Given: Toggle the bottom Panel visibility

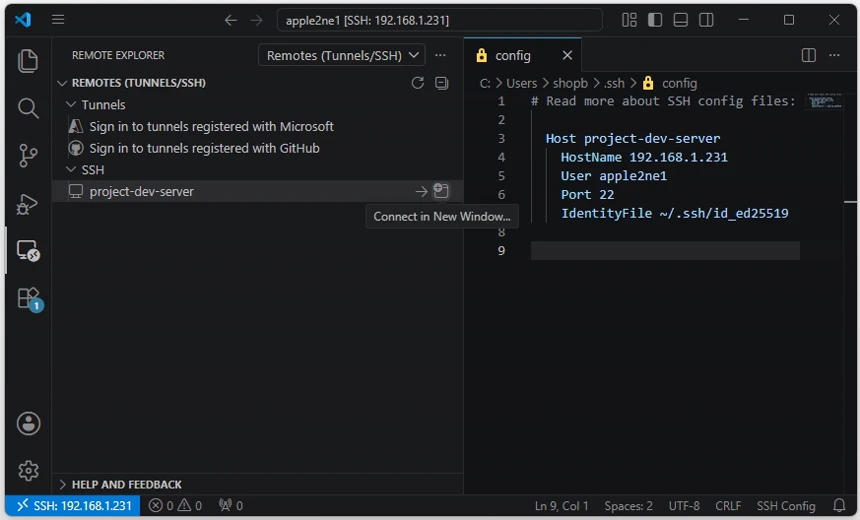Looking at the screenshot, I should point(681,20).
